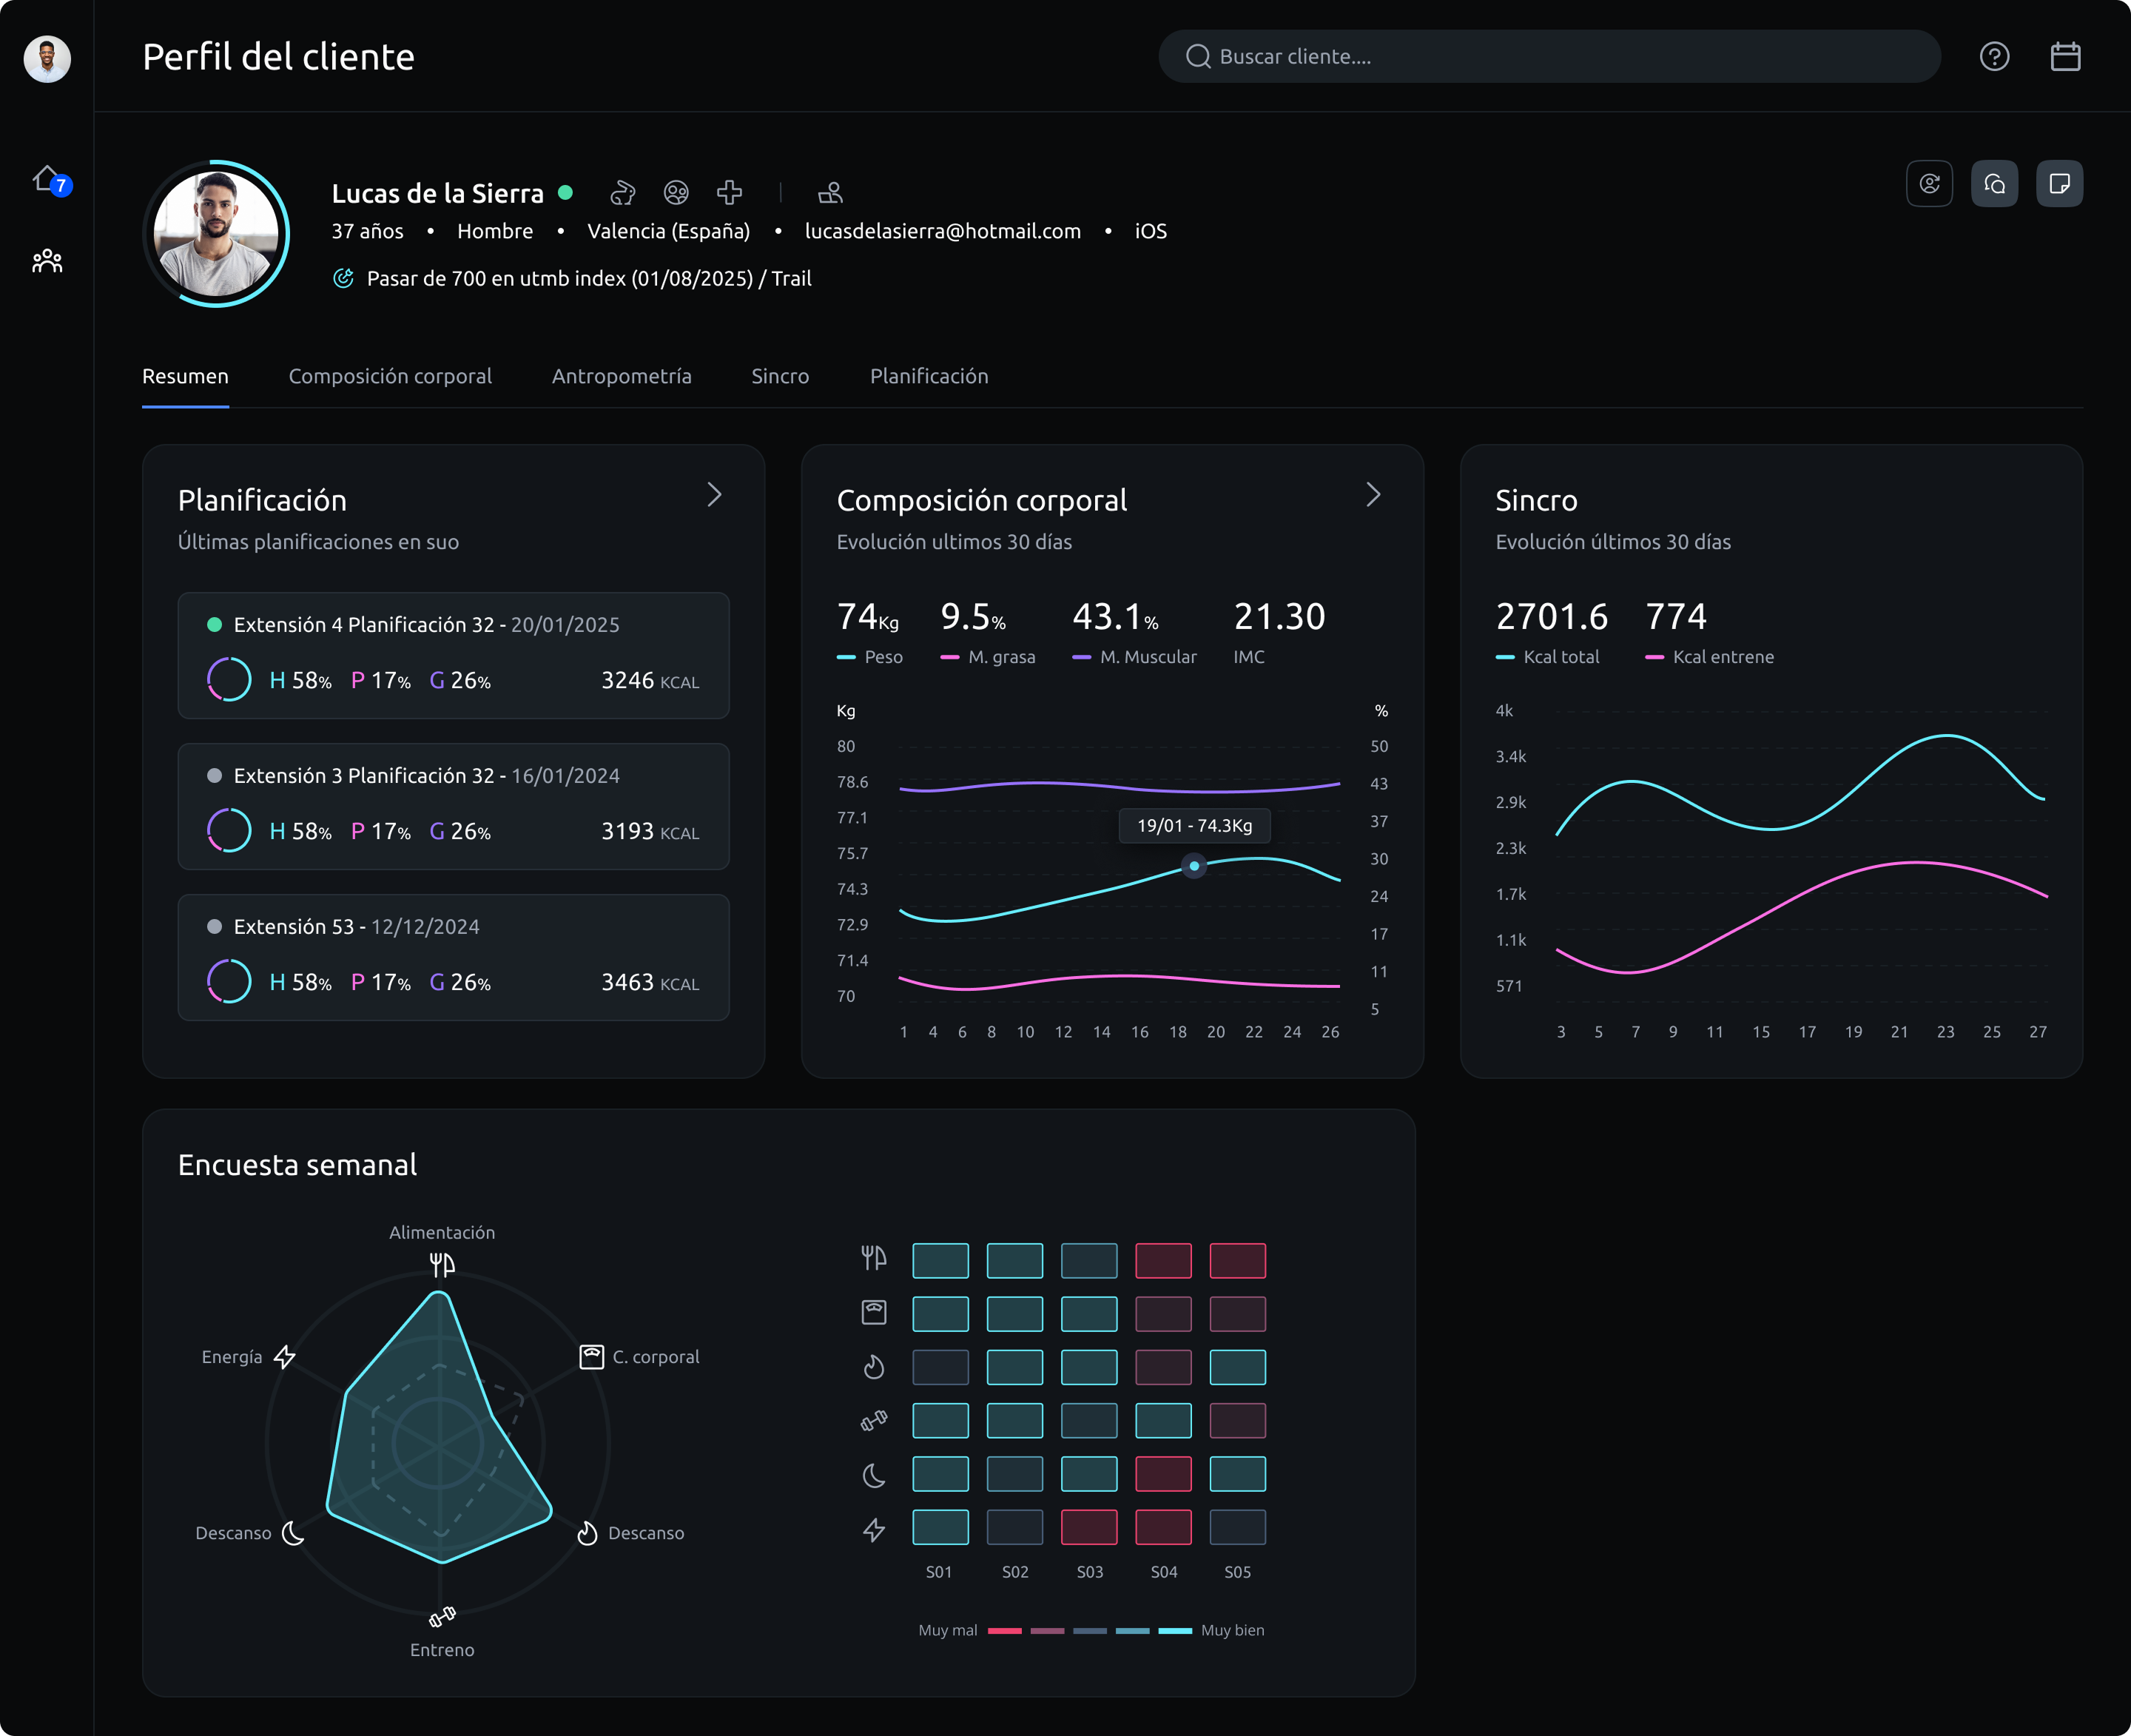Open the Sincro tab
Viewport: 2131px width, 1736px height.
pyautogui.click(x=780, y=376)
